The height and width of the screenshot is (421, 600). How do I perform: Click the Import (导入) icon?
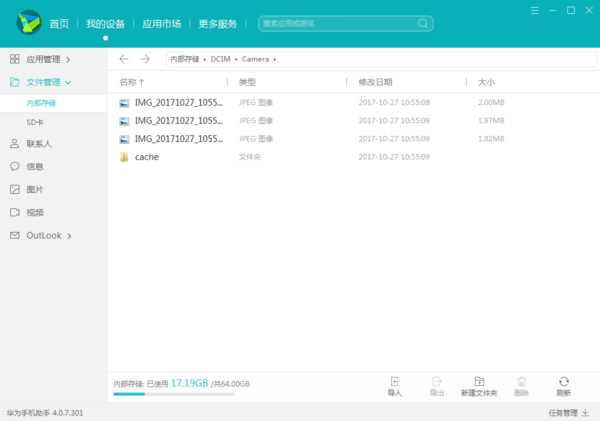394,382
